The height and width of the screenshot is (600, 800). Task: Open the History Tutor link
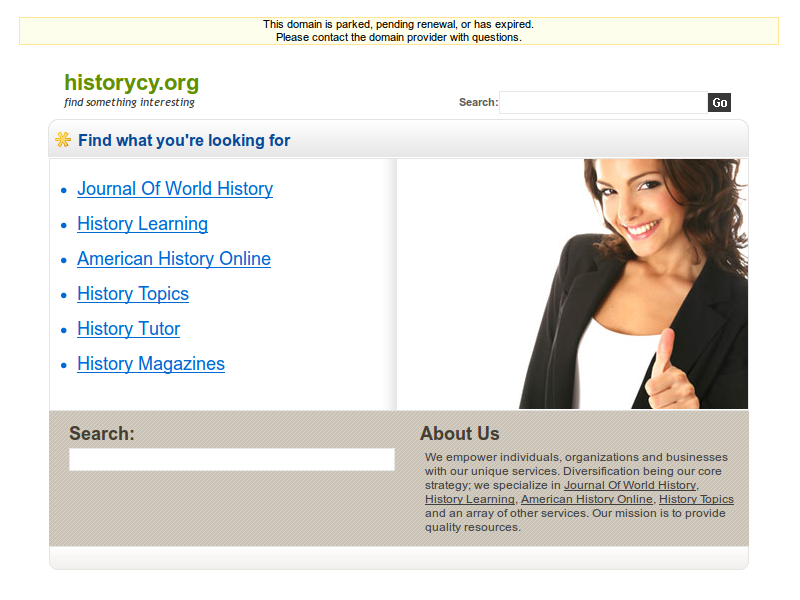pos(129,329)
